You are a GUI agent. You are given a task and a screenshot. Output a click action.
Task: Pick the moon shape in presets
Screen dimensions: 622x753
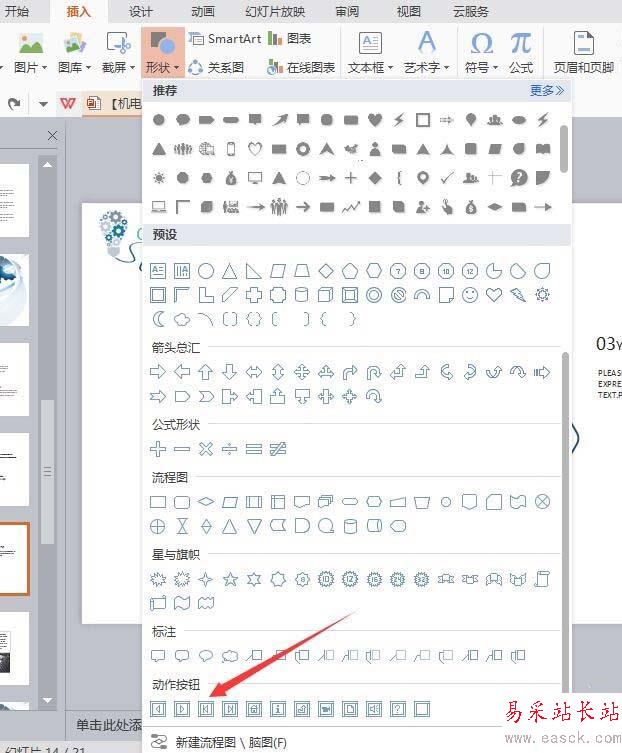158,319
